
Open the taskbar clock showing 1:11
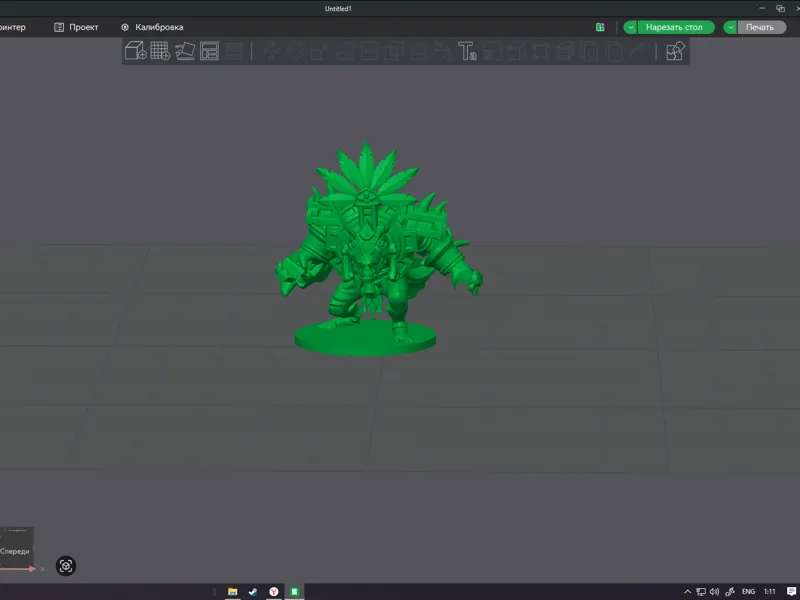click(x=770, y=591)
